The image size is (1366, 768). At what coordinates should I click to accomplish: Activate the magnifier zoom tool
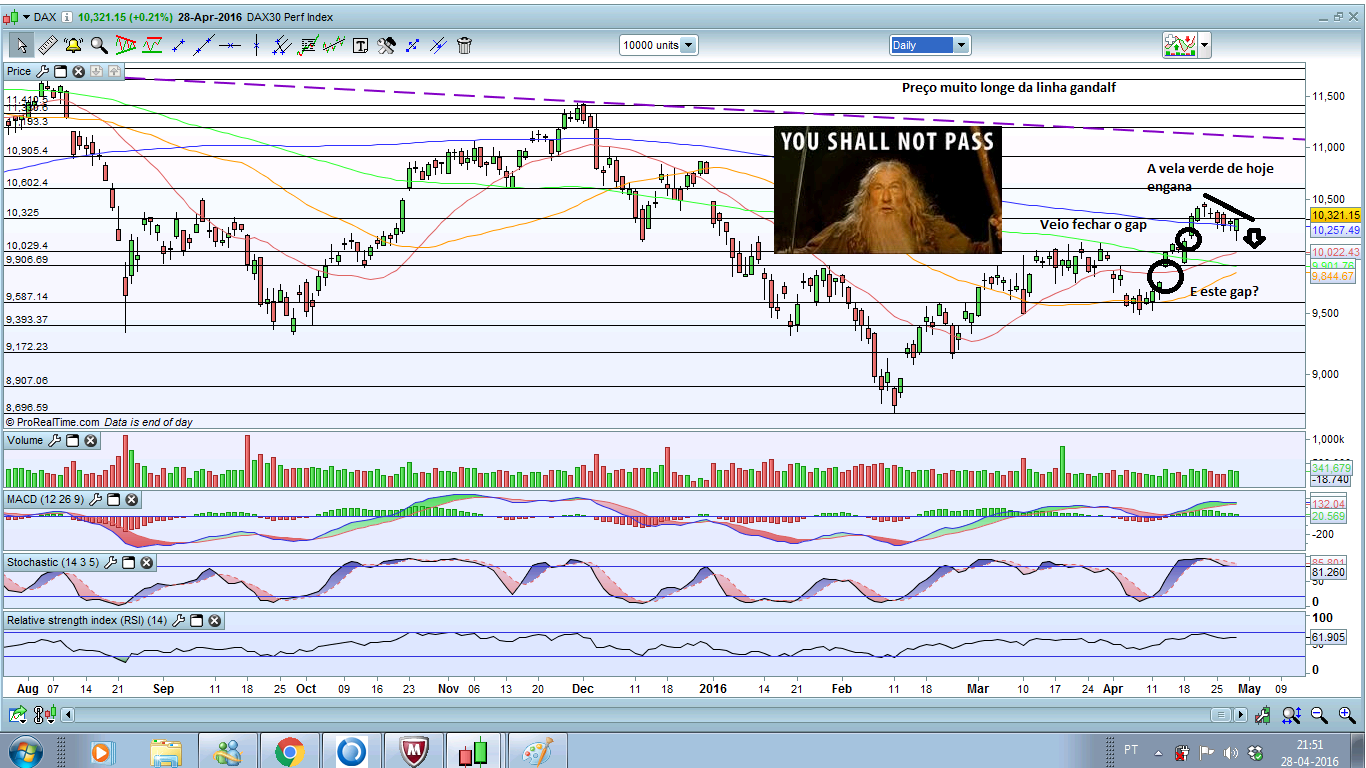pyautogui.click(x=99, y=45)
